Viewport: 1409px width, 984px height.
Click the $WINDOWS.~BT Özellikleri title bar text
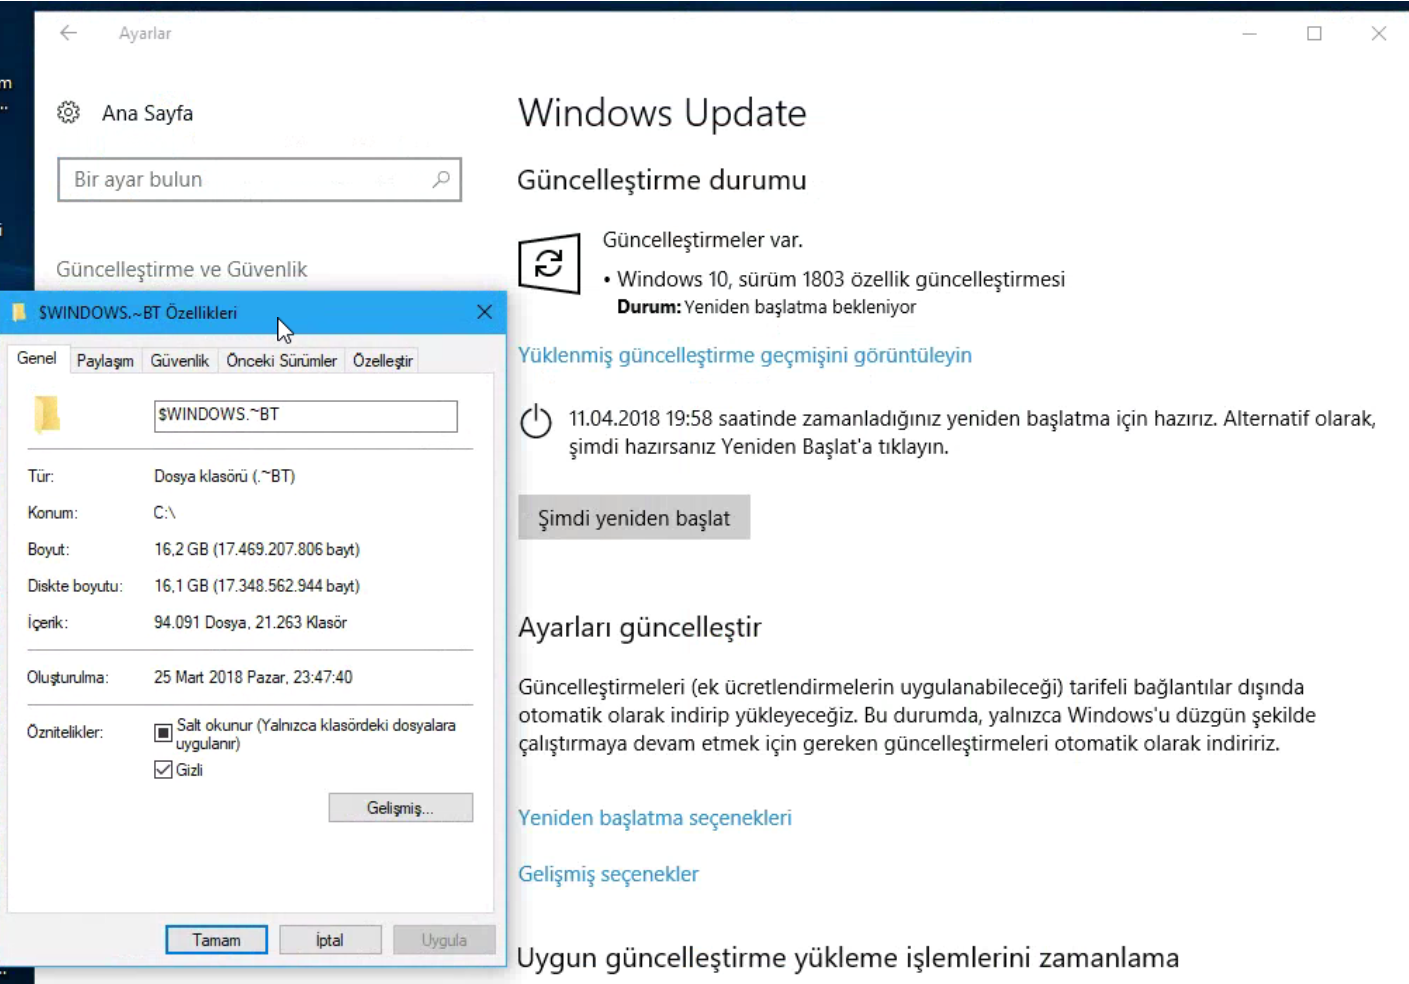click(x=138, y=313)
